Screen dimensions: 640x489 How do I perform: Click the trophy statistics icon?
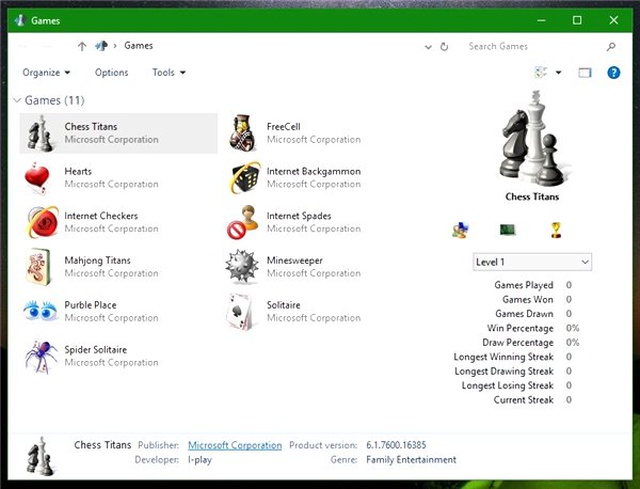click(556, 230)
